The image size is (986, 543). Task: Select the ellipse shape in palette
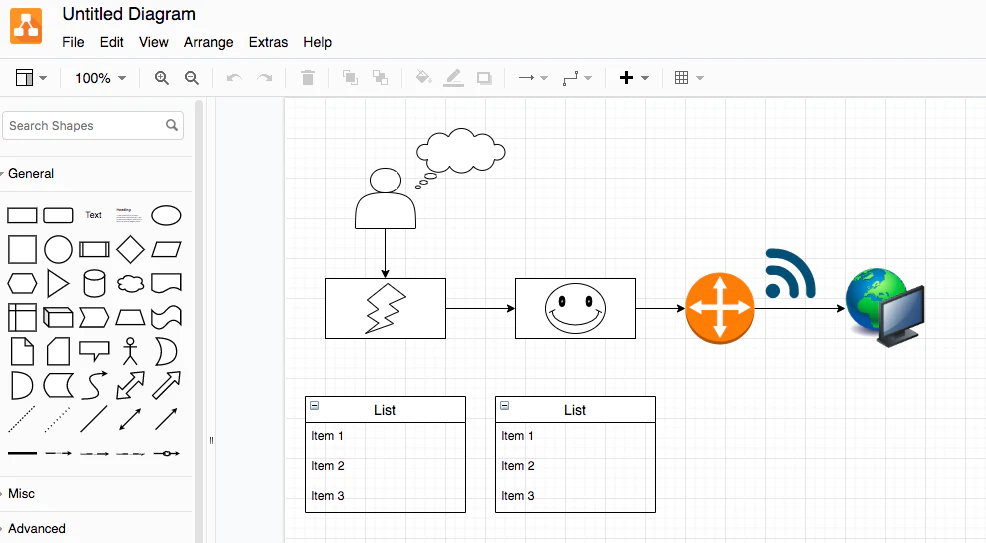(166, 215)
